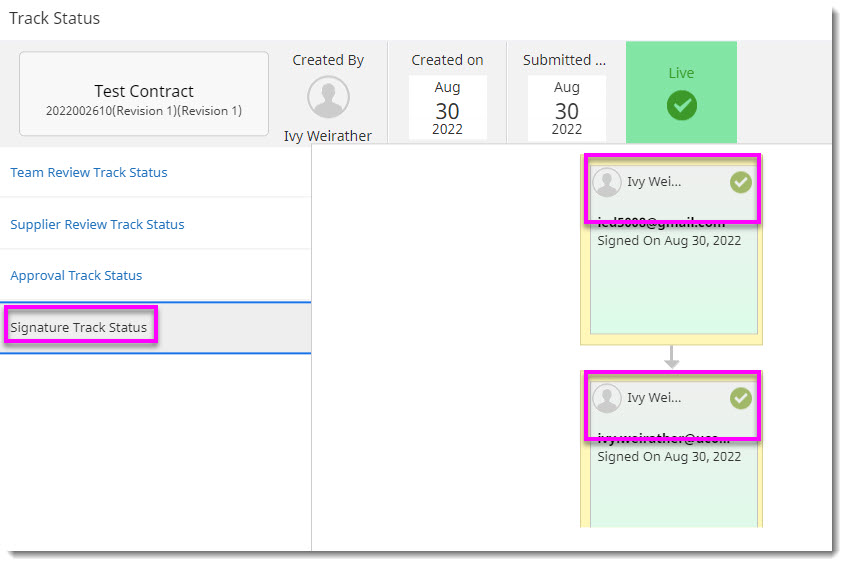Click the green checkmark in the lower signer card
Screen dimensions: 847x566
pyautogui.click(x=740, y=398)
